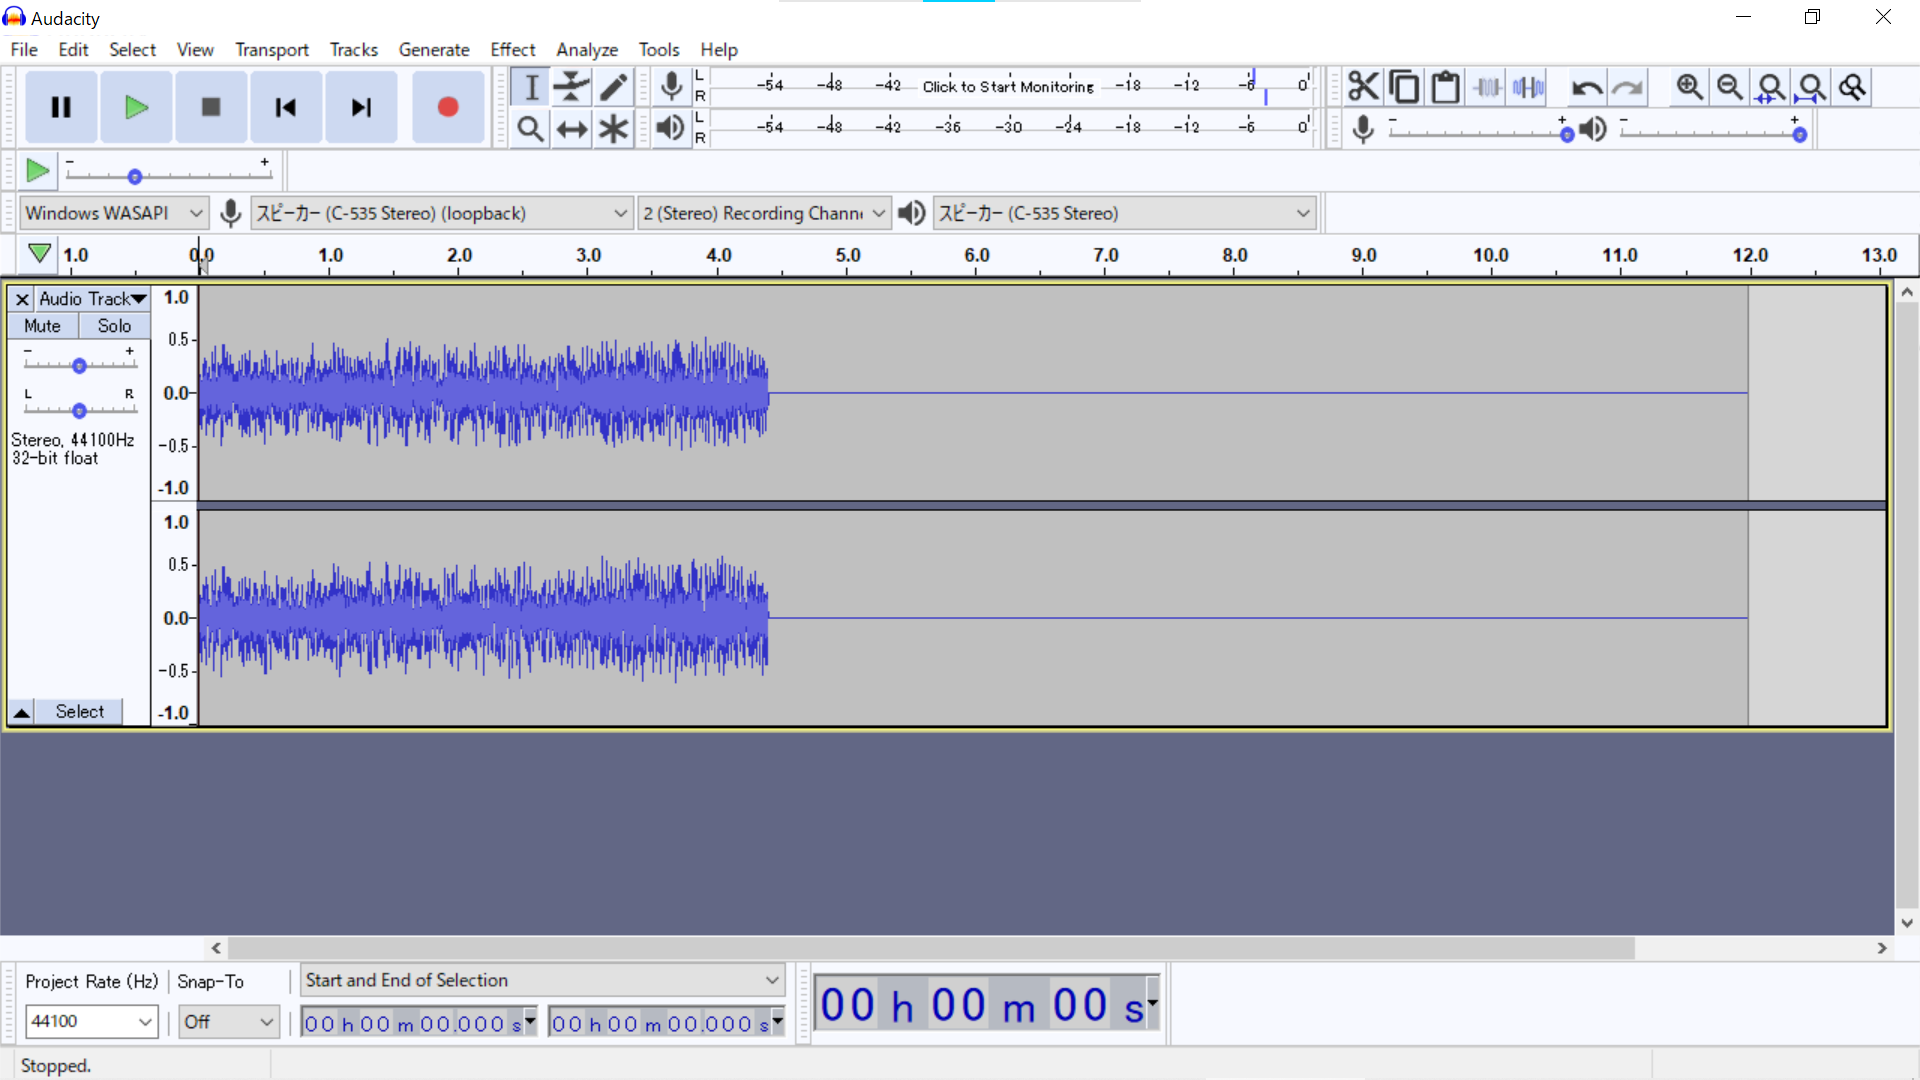Open the File menu
The width and height of the screenshot is (1920, 1080).
pyautogui.click(x=24, y=49)
